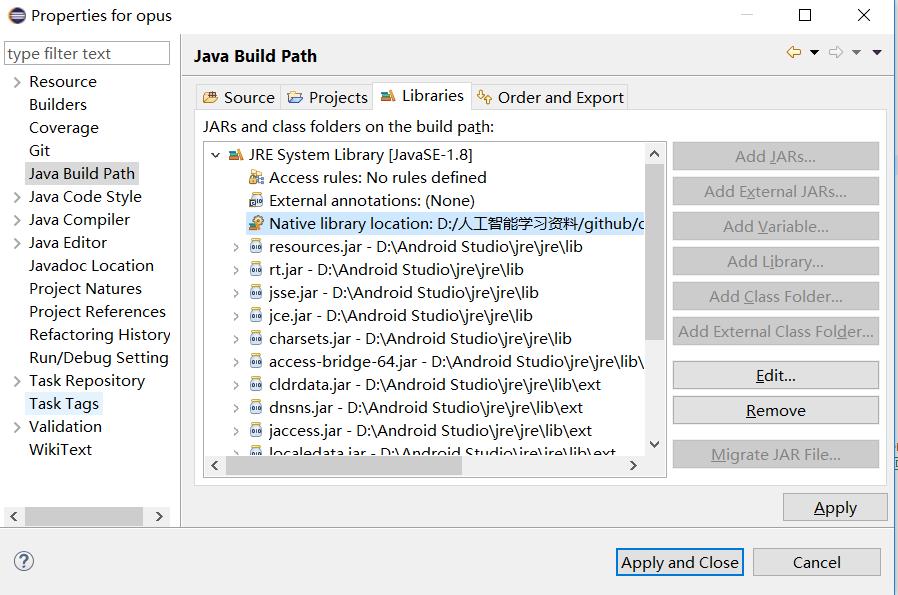Select Builders in the sidebar

coord(58,105)
